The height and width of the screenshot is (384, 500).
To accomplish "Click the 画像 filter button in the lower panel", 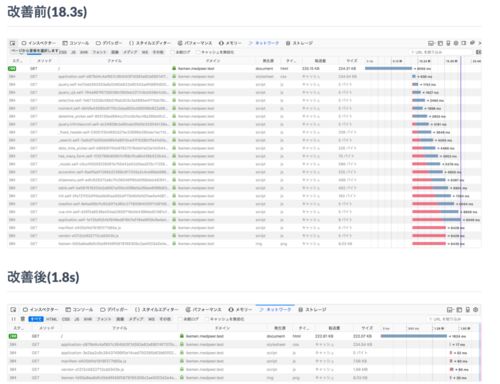I will tap(120, 319).
